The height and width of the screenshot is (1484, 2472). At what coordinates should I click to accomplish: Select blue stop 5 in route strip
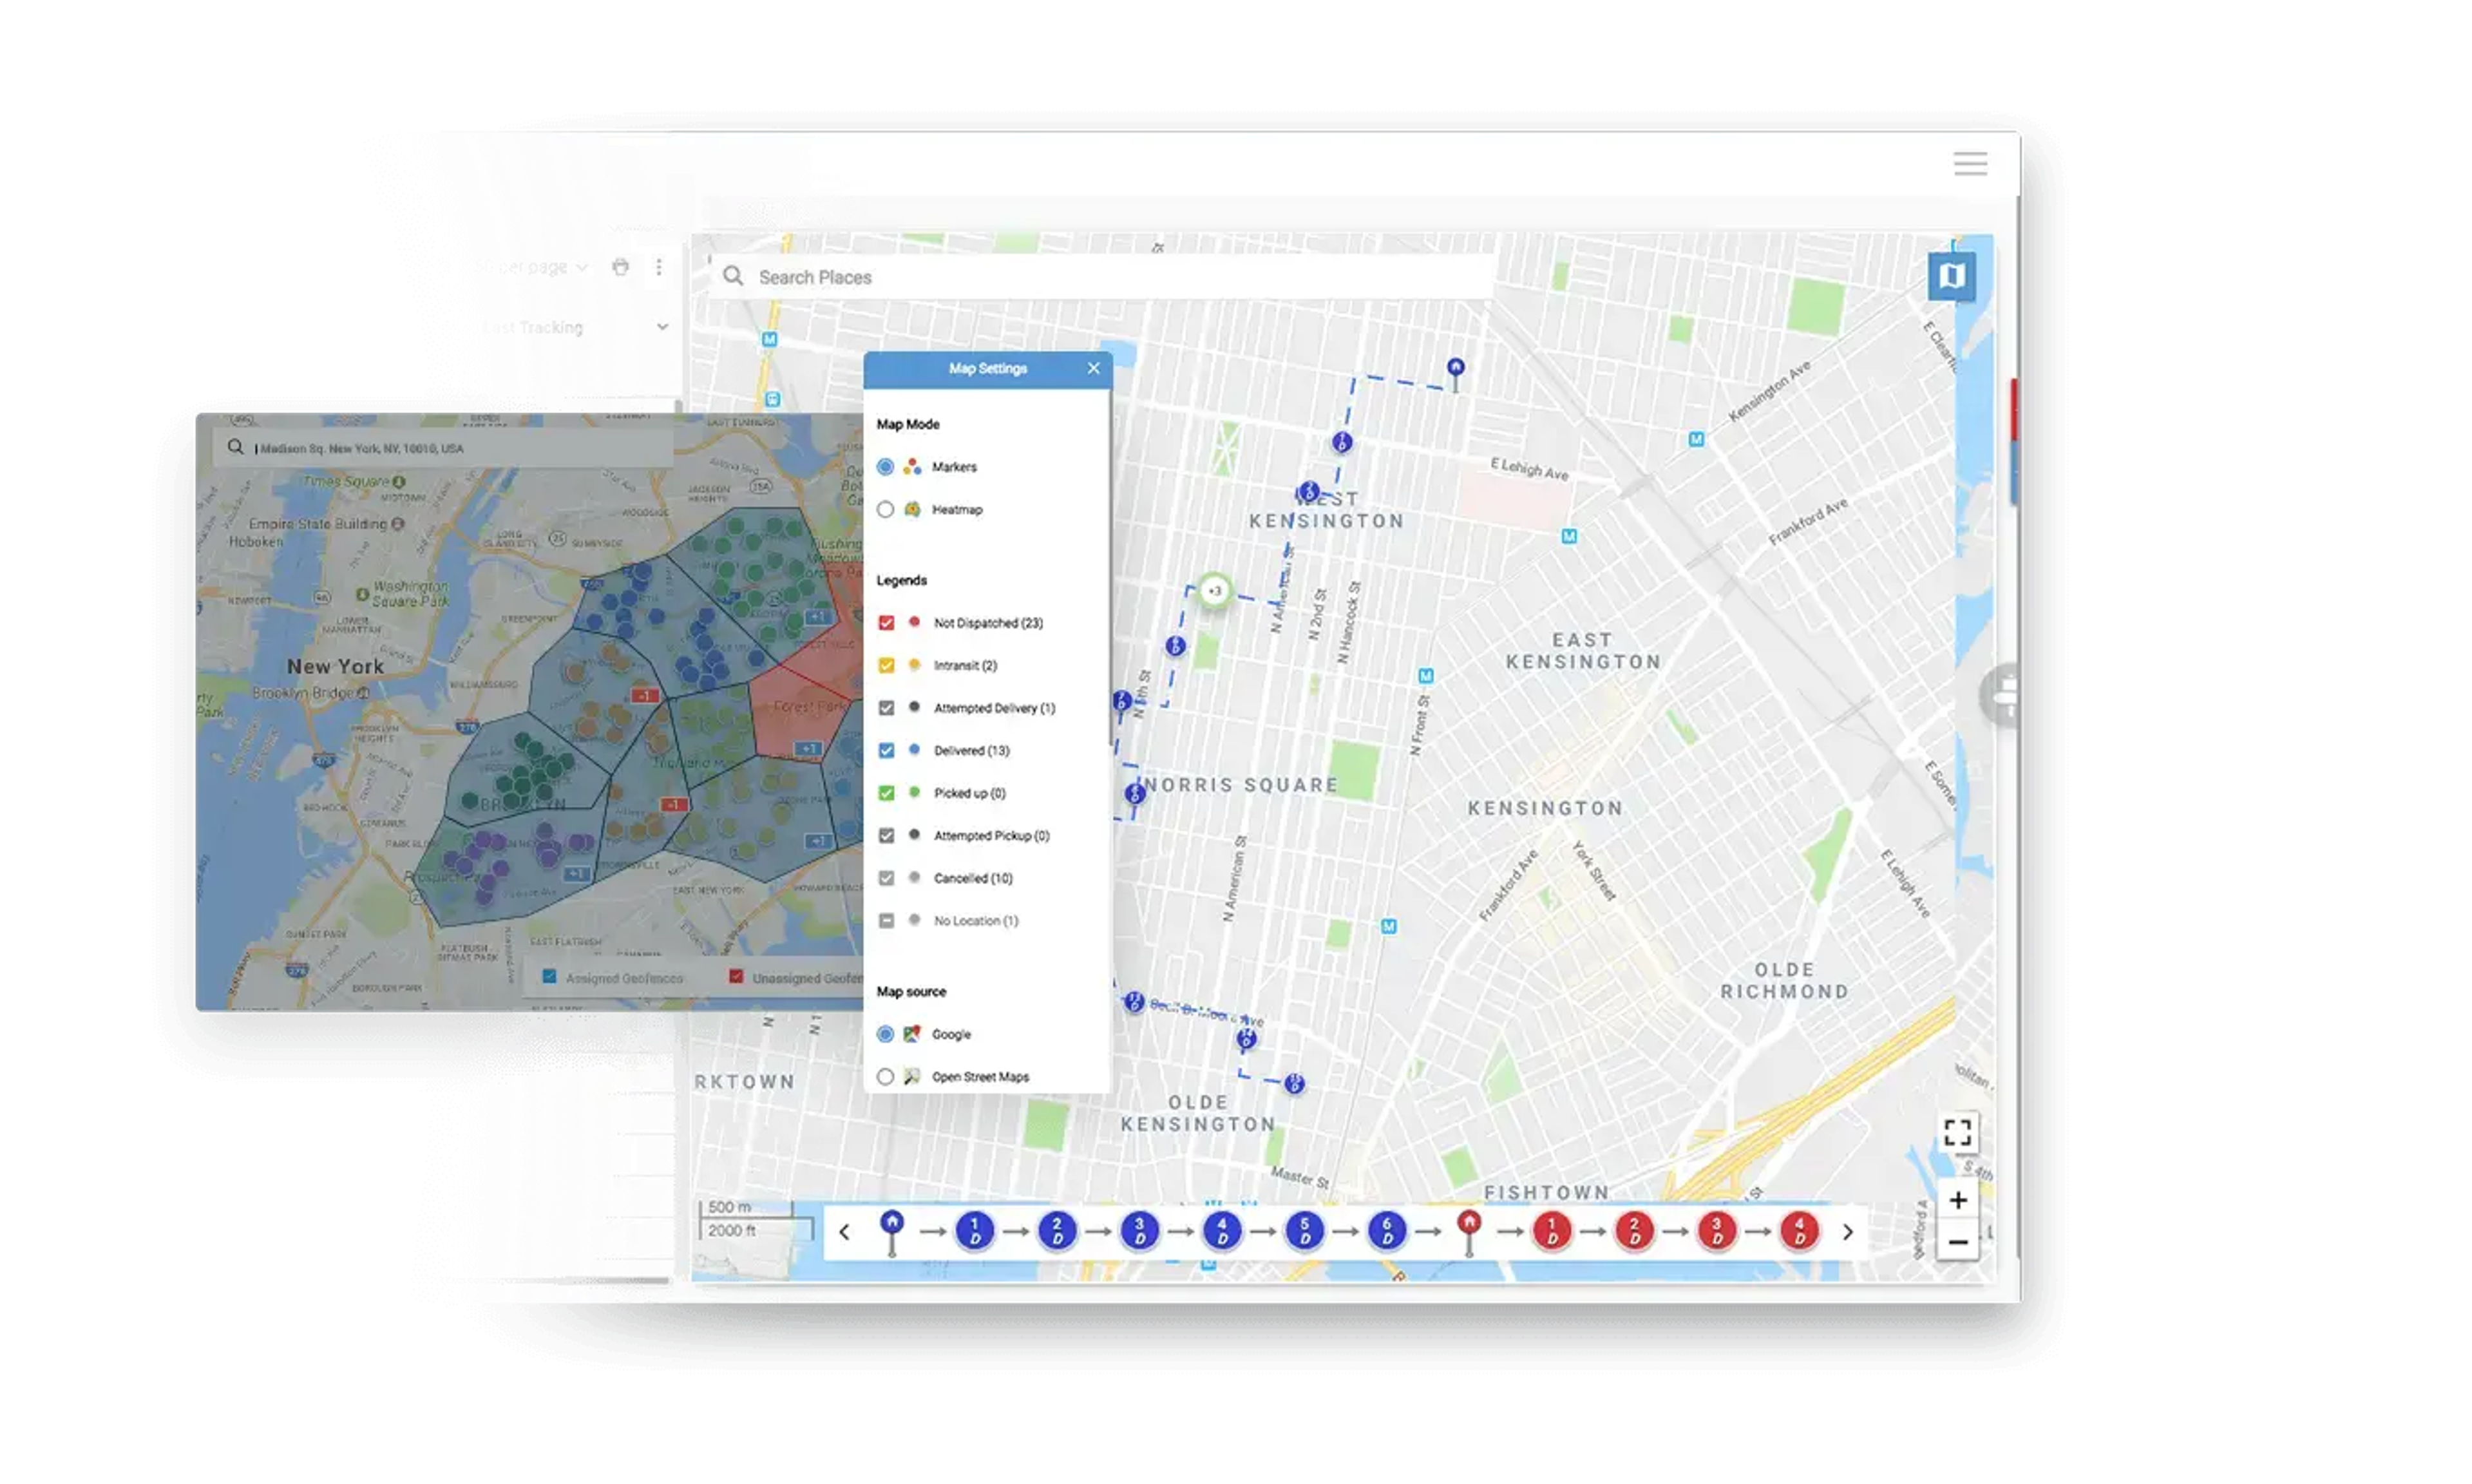[1304, 1232]
